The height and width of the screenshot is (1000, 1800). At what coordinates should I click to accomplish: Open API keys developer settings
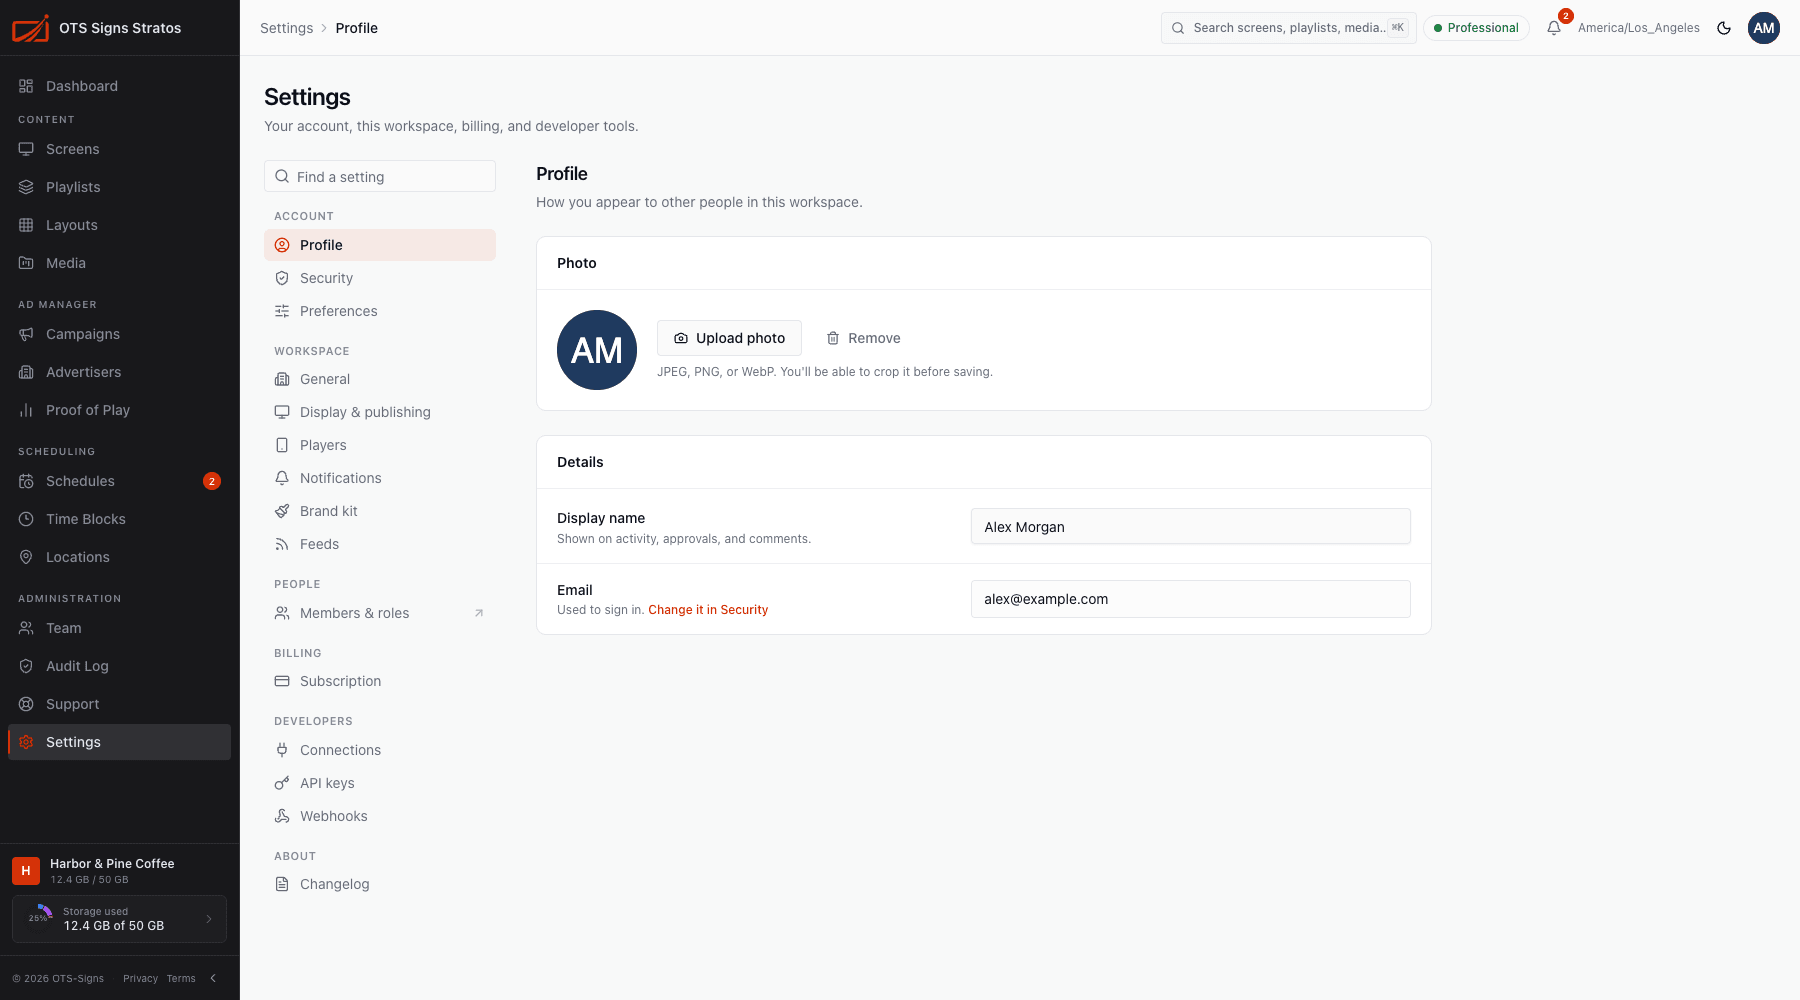point(380,783)
